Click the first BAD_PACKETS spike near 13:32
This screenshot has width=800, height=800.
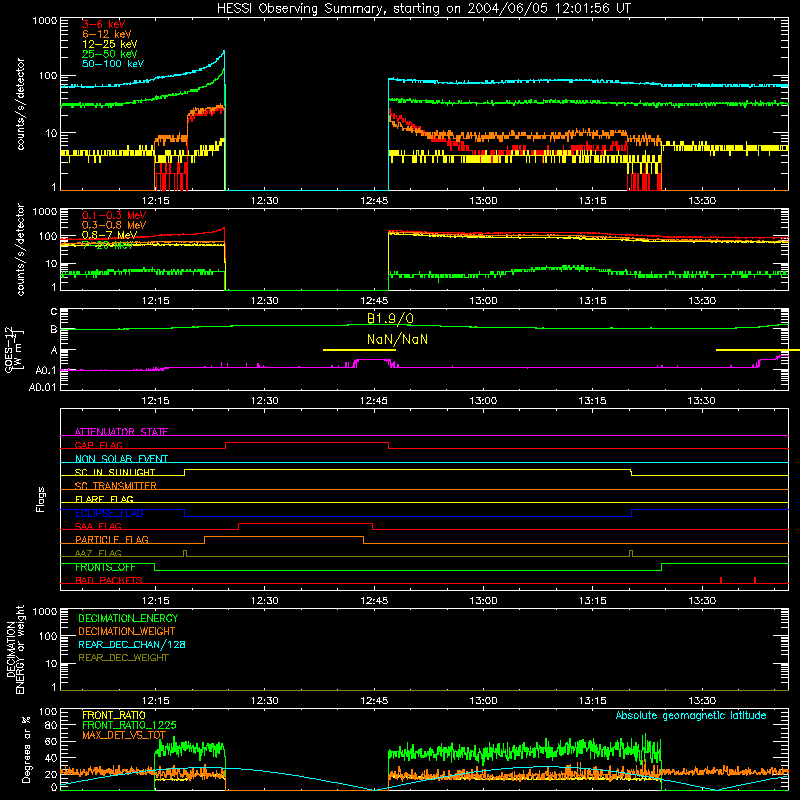tap(721, 580)
